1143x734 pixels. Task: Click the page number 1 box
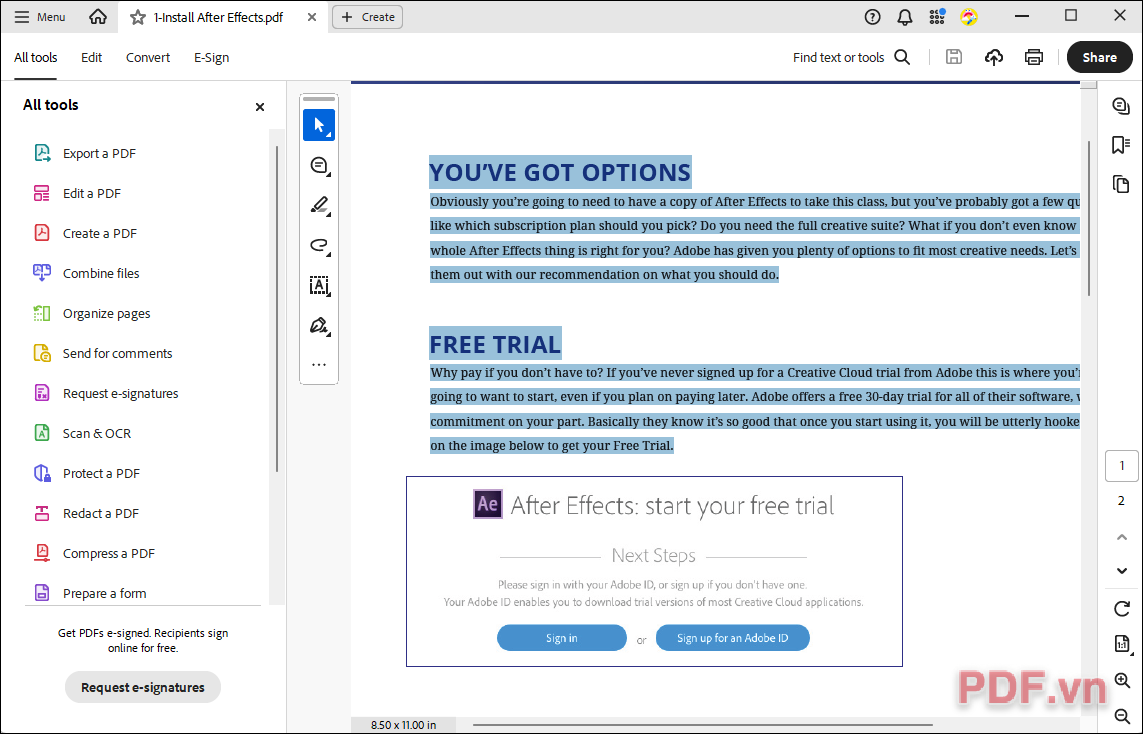pos(1122,466)
